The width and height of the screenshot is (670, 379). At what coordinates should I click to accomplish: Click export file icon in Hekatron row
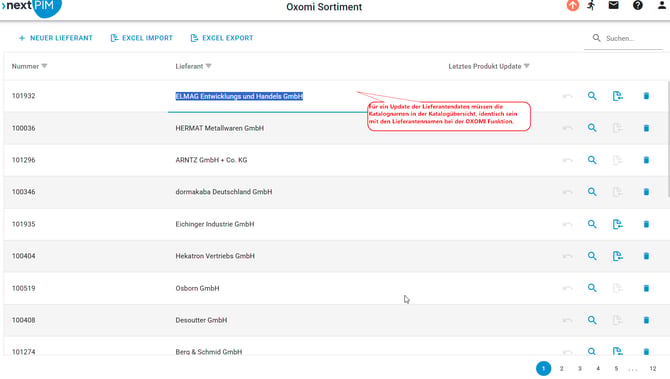tap(617, 256)
